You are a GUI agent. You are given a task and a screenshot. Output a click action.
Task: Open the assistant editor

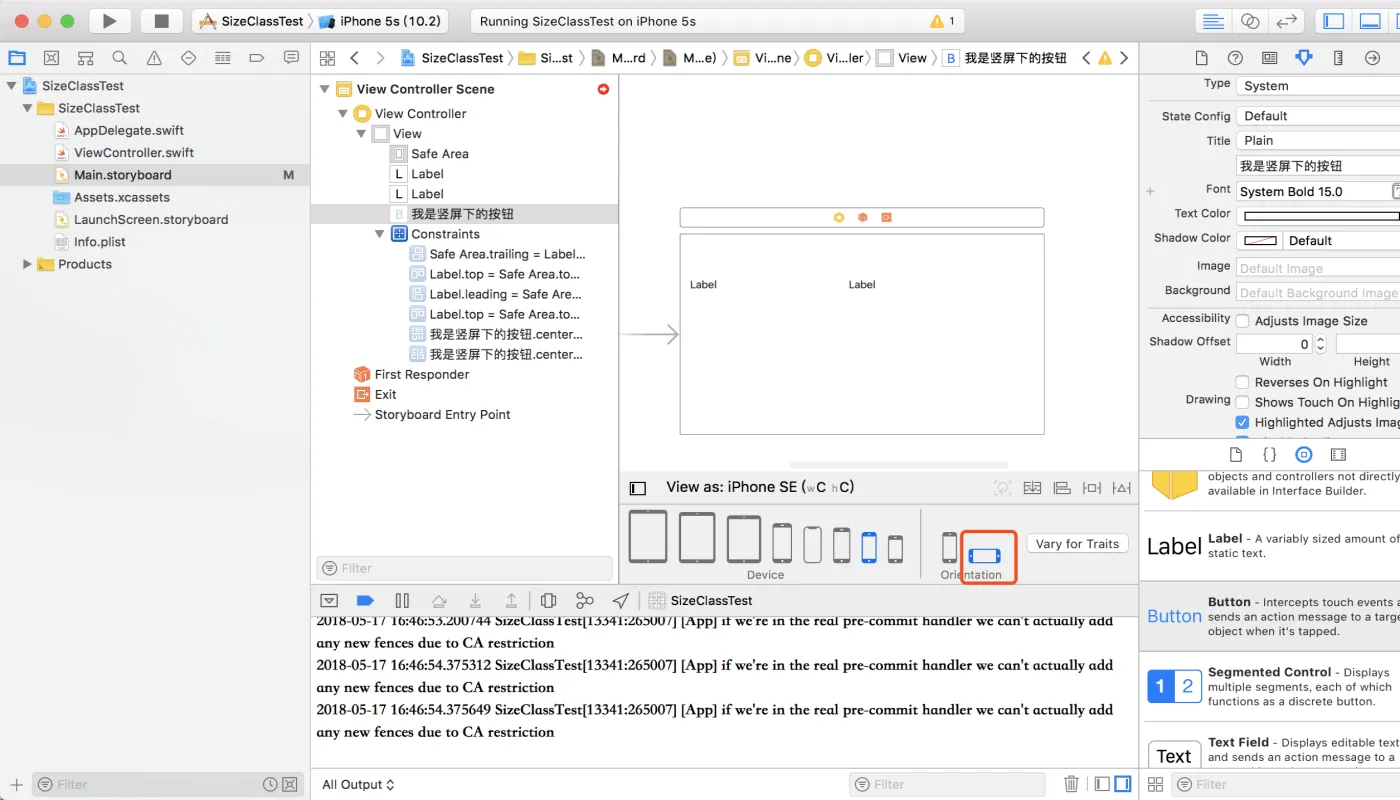point(1249,21)
